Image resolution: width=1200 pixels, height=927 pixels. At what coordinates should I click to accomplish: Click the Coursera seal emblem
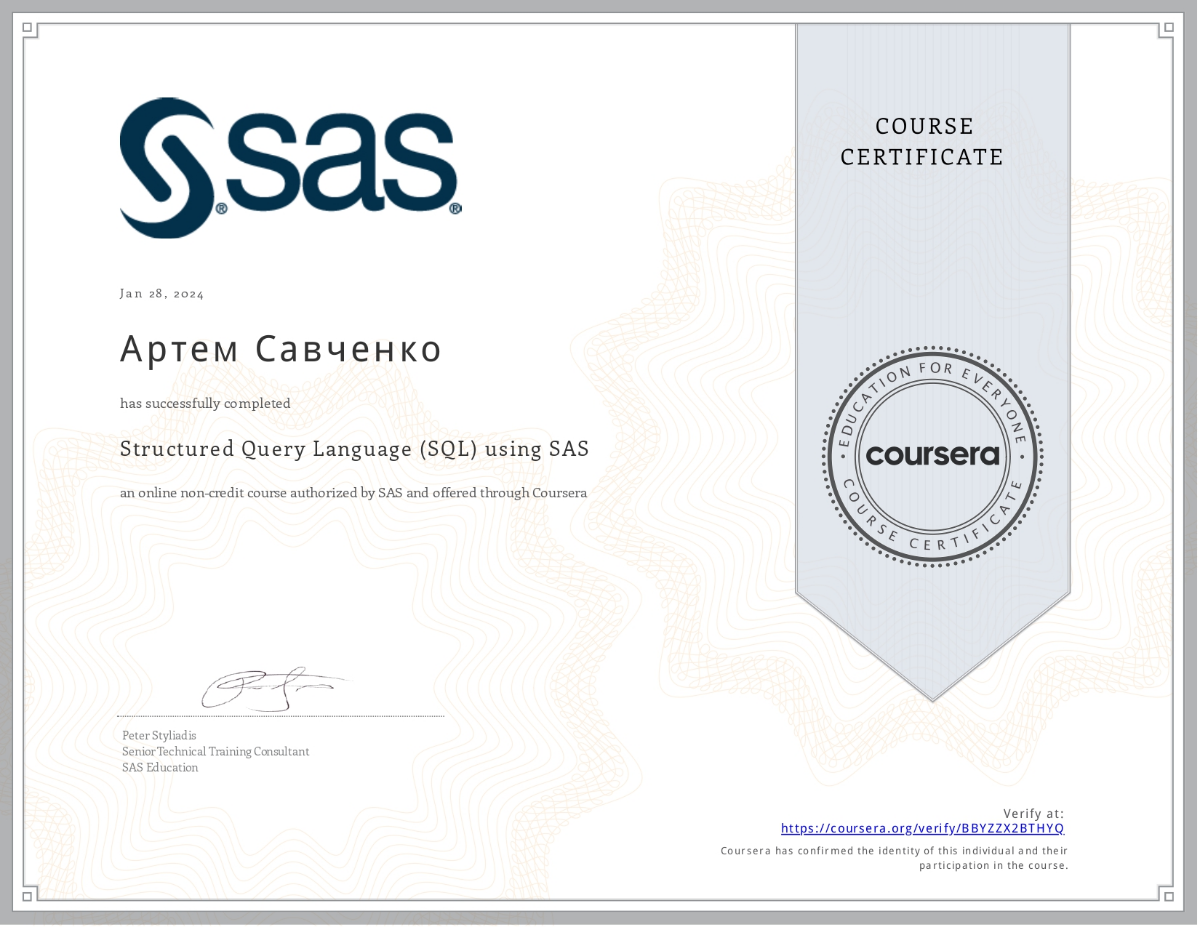(932, 456)
